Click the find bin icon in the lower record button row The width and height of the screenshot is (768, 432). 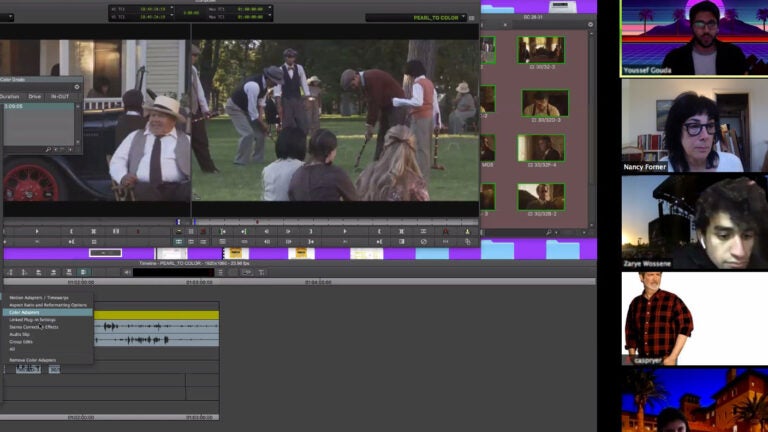click(402, 241)
